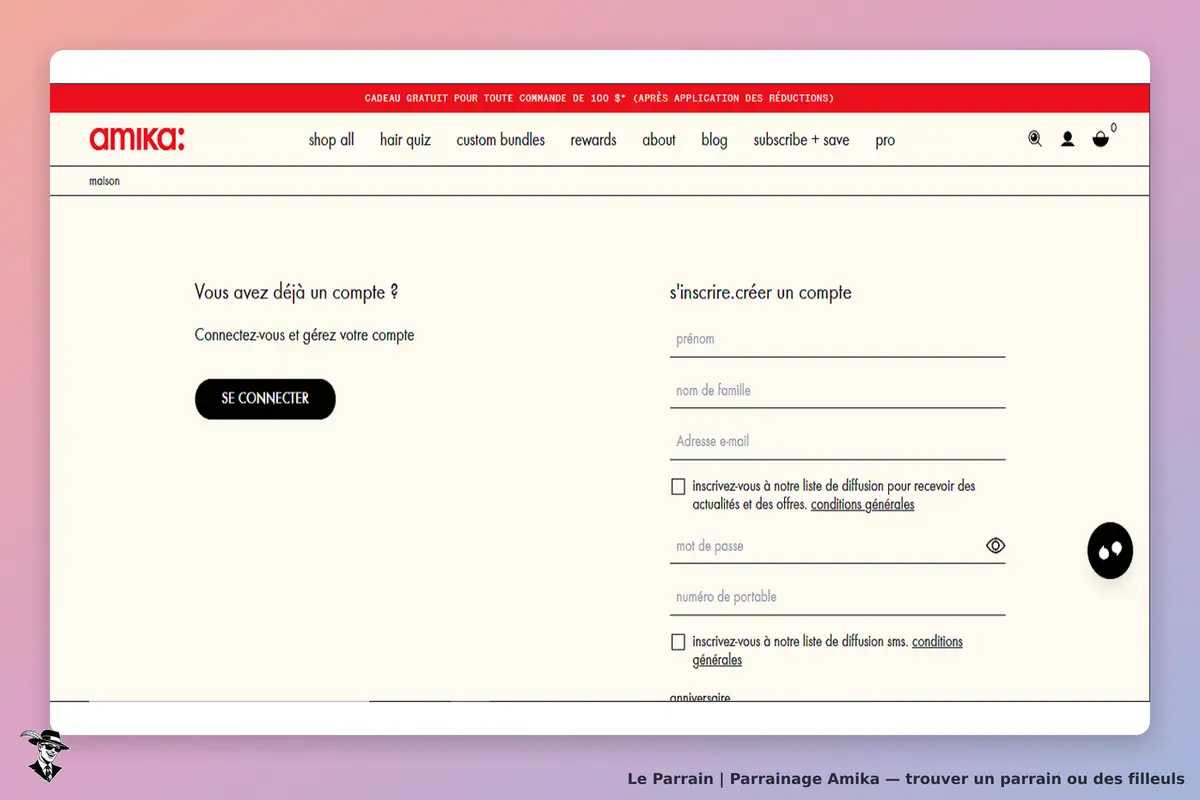1200x800 pixels.
Task: Open conditions générales link for email list
Action: pyautogui.click(x=862, y=505)
